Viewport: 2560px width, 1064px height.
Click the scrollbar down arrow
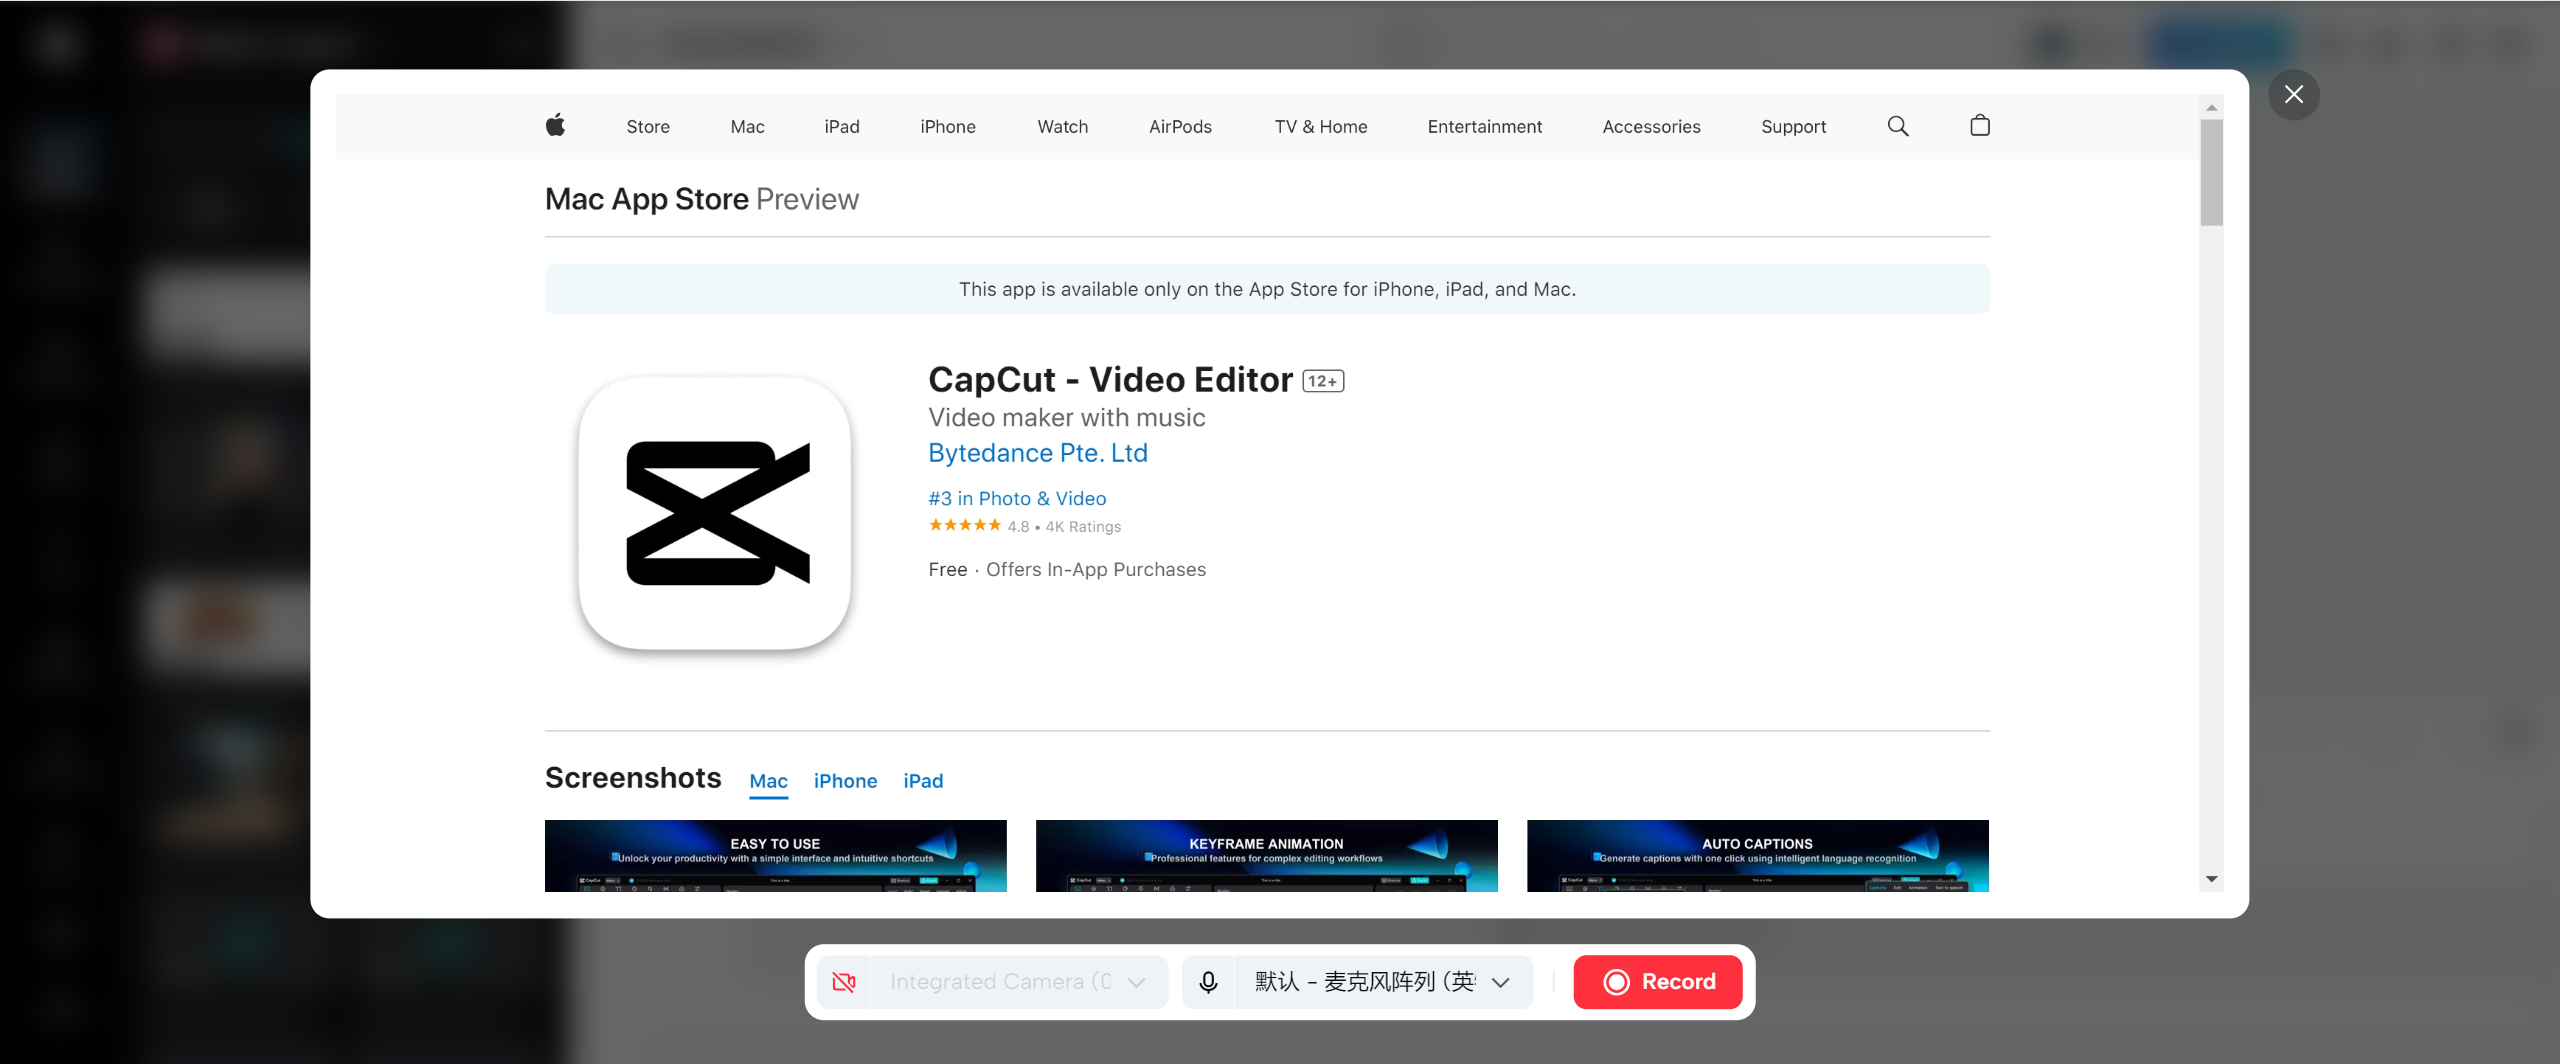[x=2211, y=877]
